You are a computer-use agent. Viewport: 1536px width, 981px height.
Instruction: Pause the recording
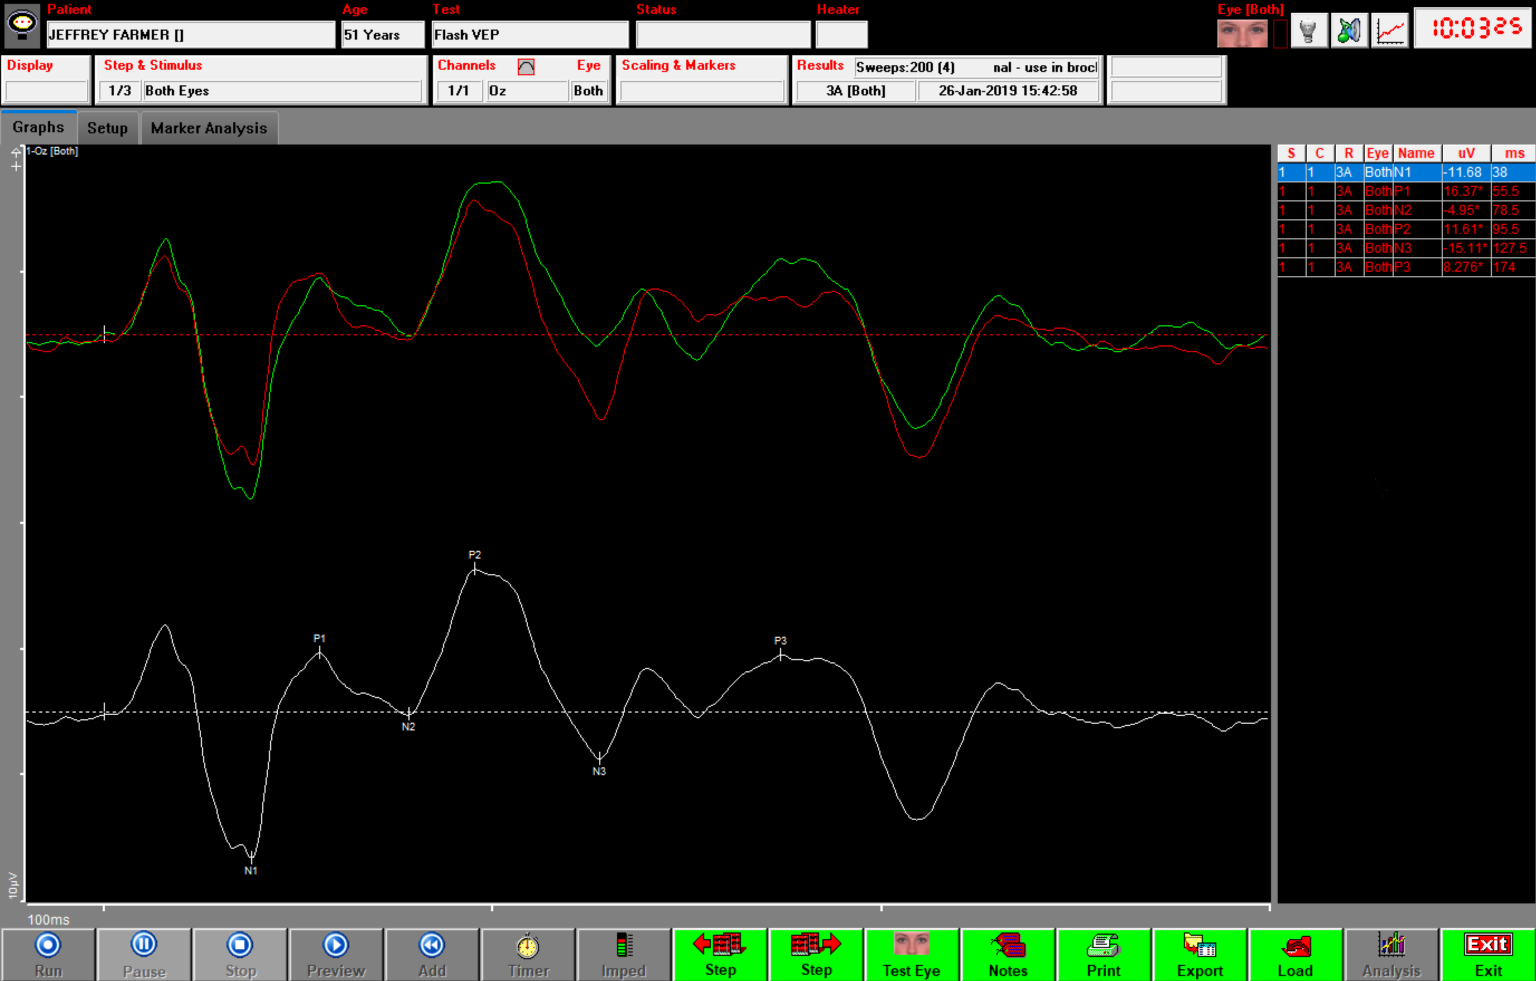point(144,951)
